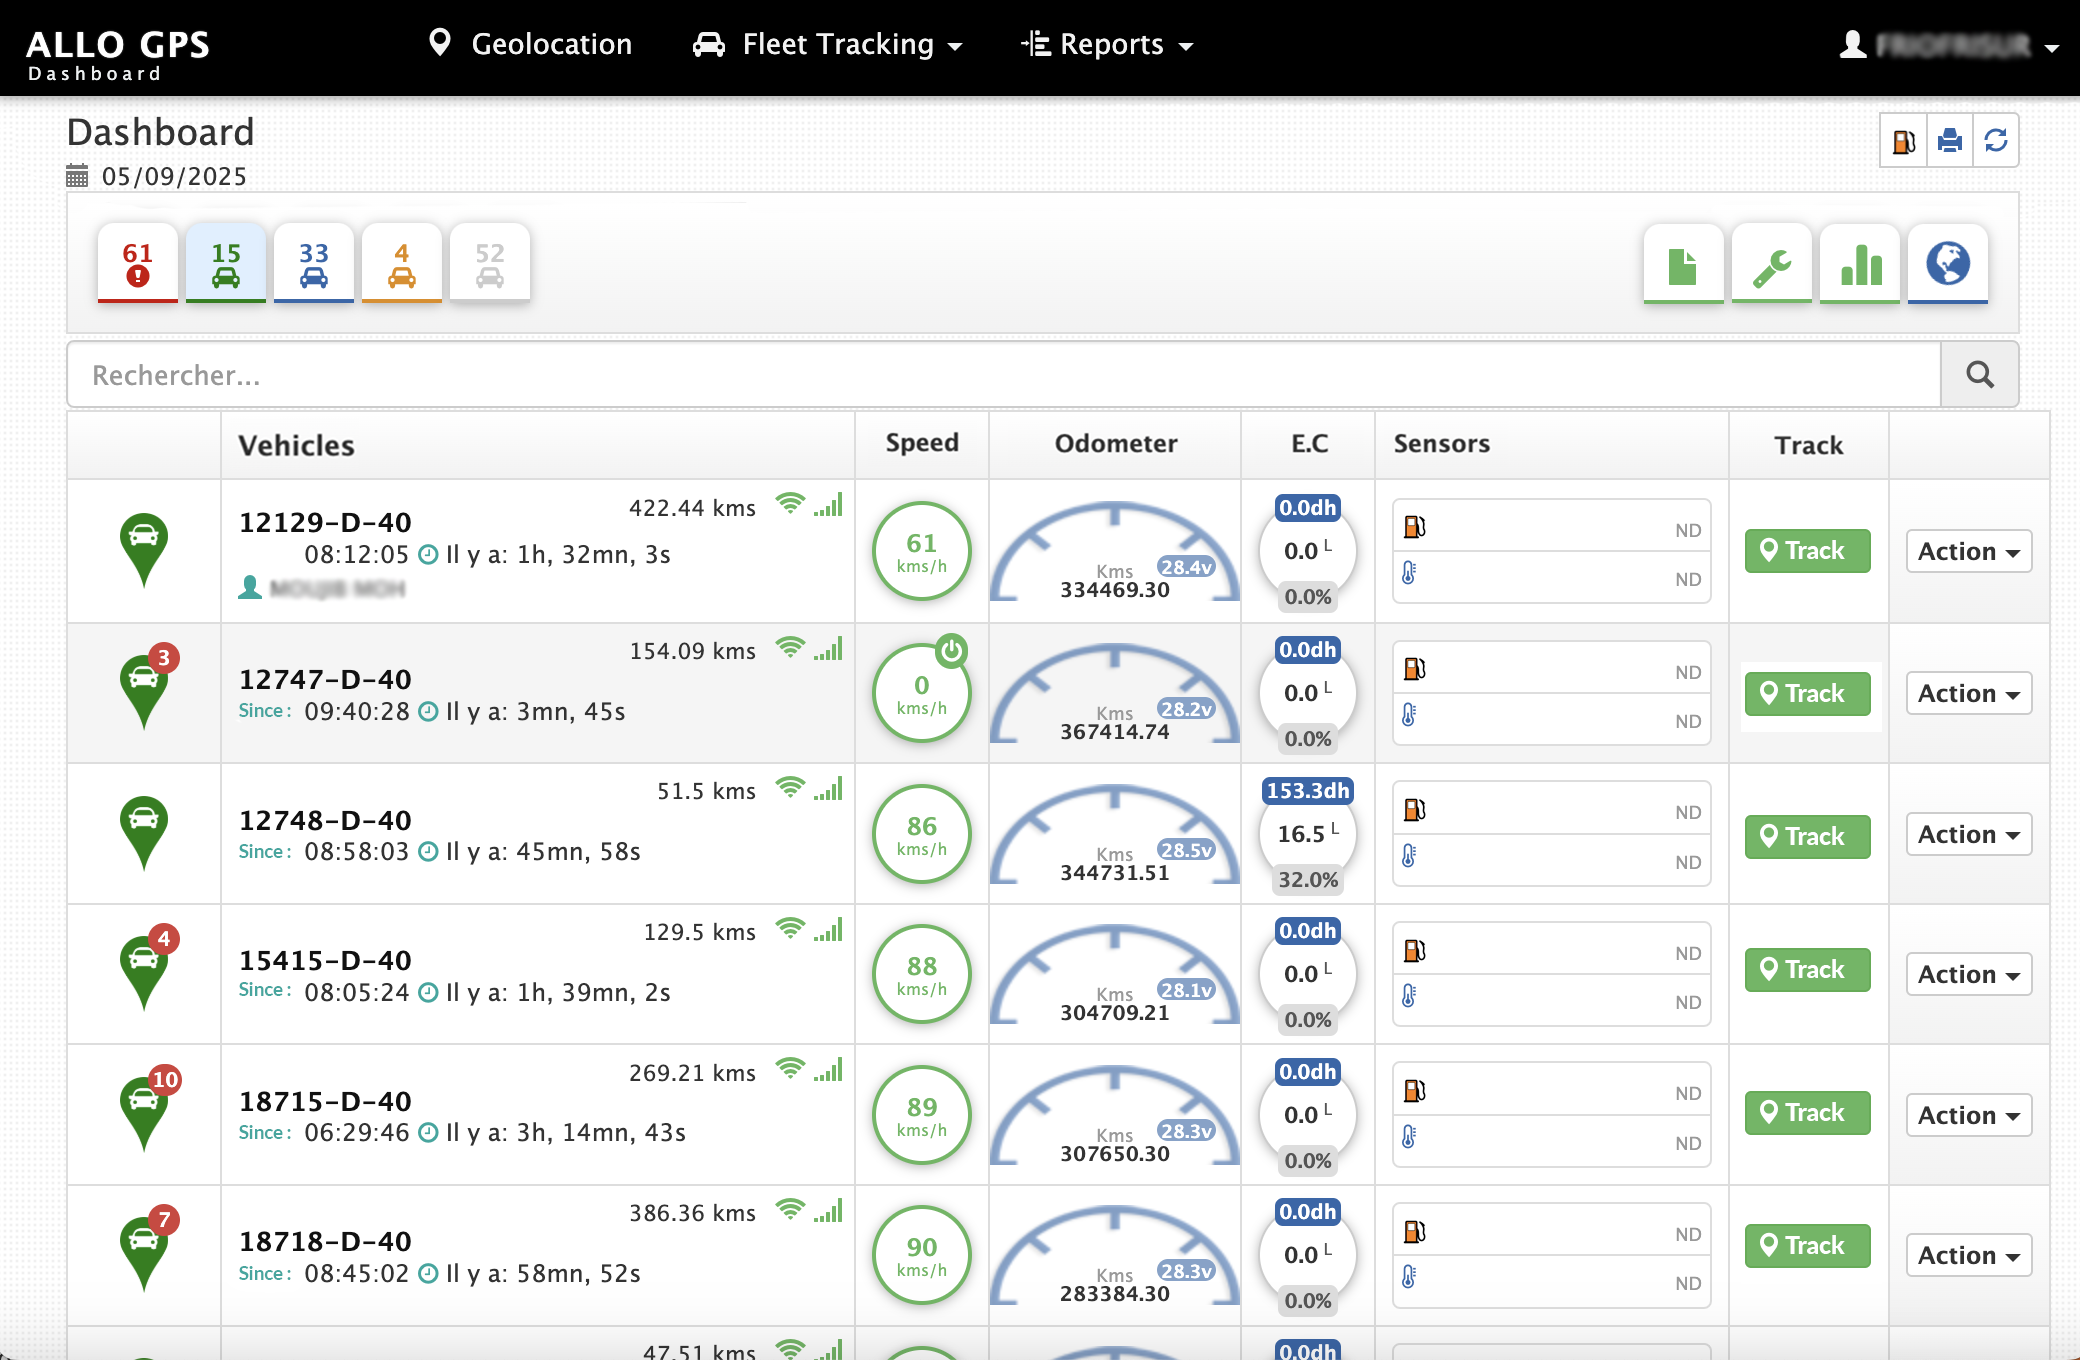The height and width of the screenshot is (1360, 2080).
Task: Filter by 33 blue vehicles
Action: pyautogui.click(x=314, y=264)
